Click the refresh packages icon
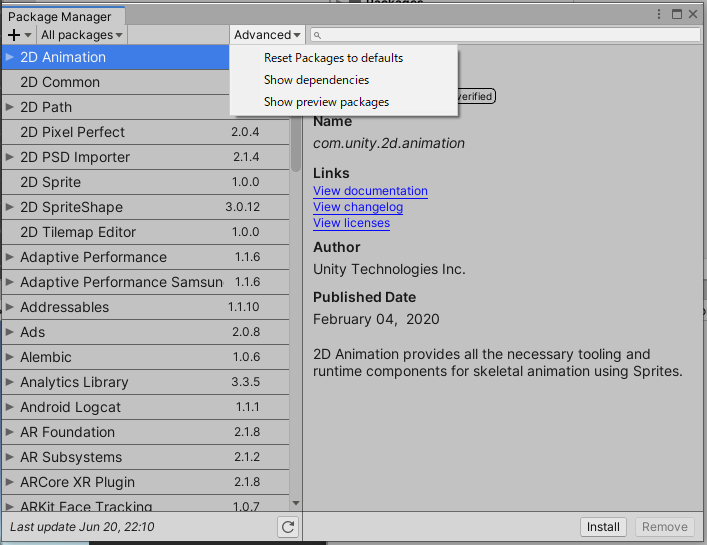Viewport: 707px width, 545px height. coord(288,527)
